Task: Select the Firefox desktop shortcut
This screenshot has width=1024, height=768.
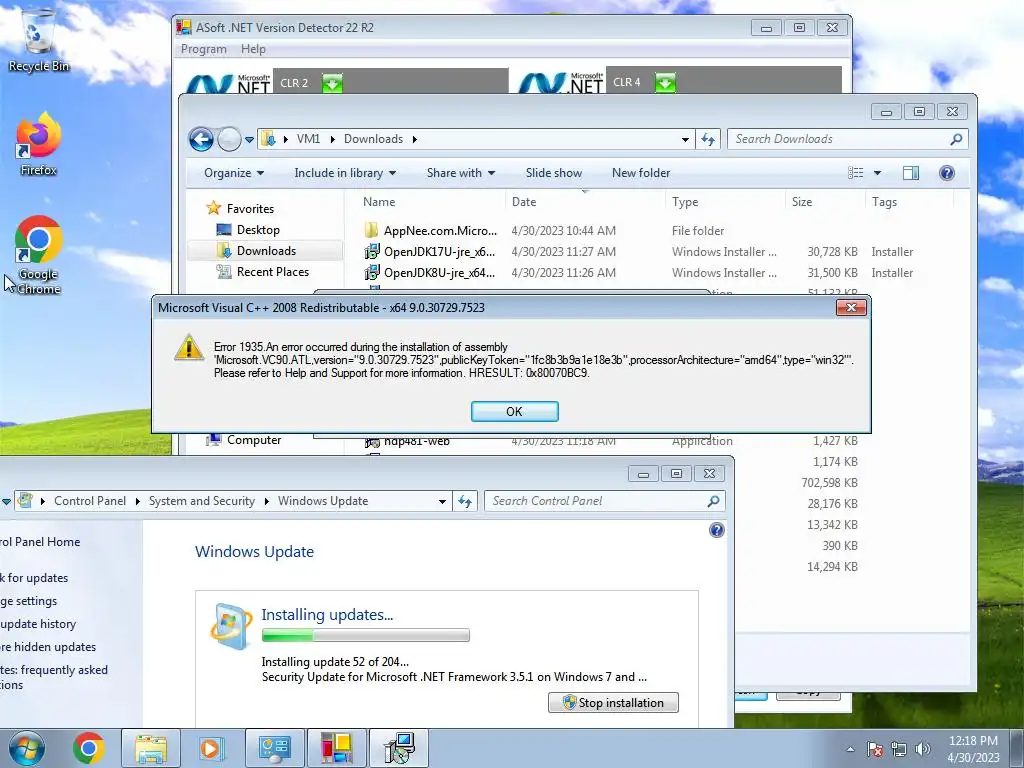Action: coord(39,144)
